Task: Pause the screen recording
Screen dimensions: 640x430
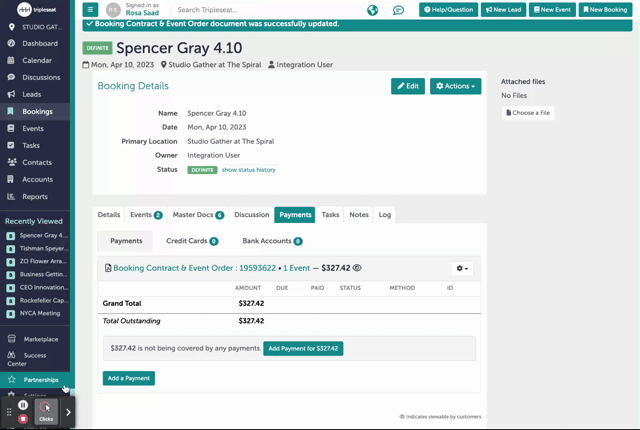Action: pyautogui.click(x=23, y=405)
